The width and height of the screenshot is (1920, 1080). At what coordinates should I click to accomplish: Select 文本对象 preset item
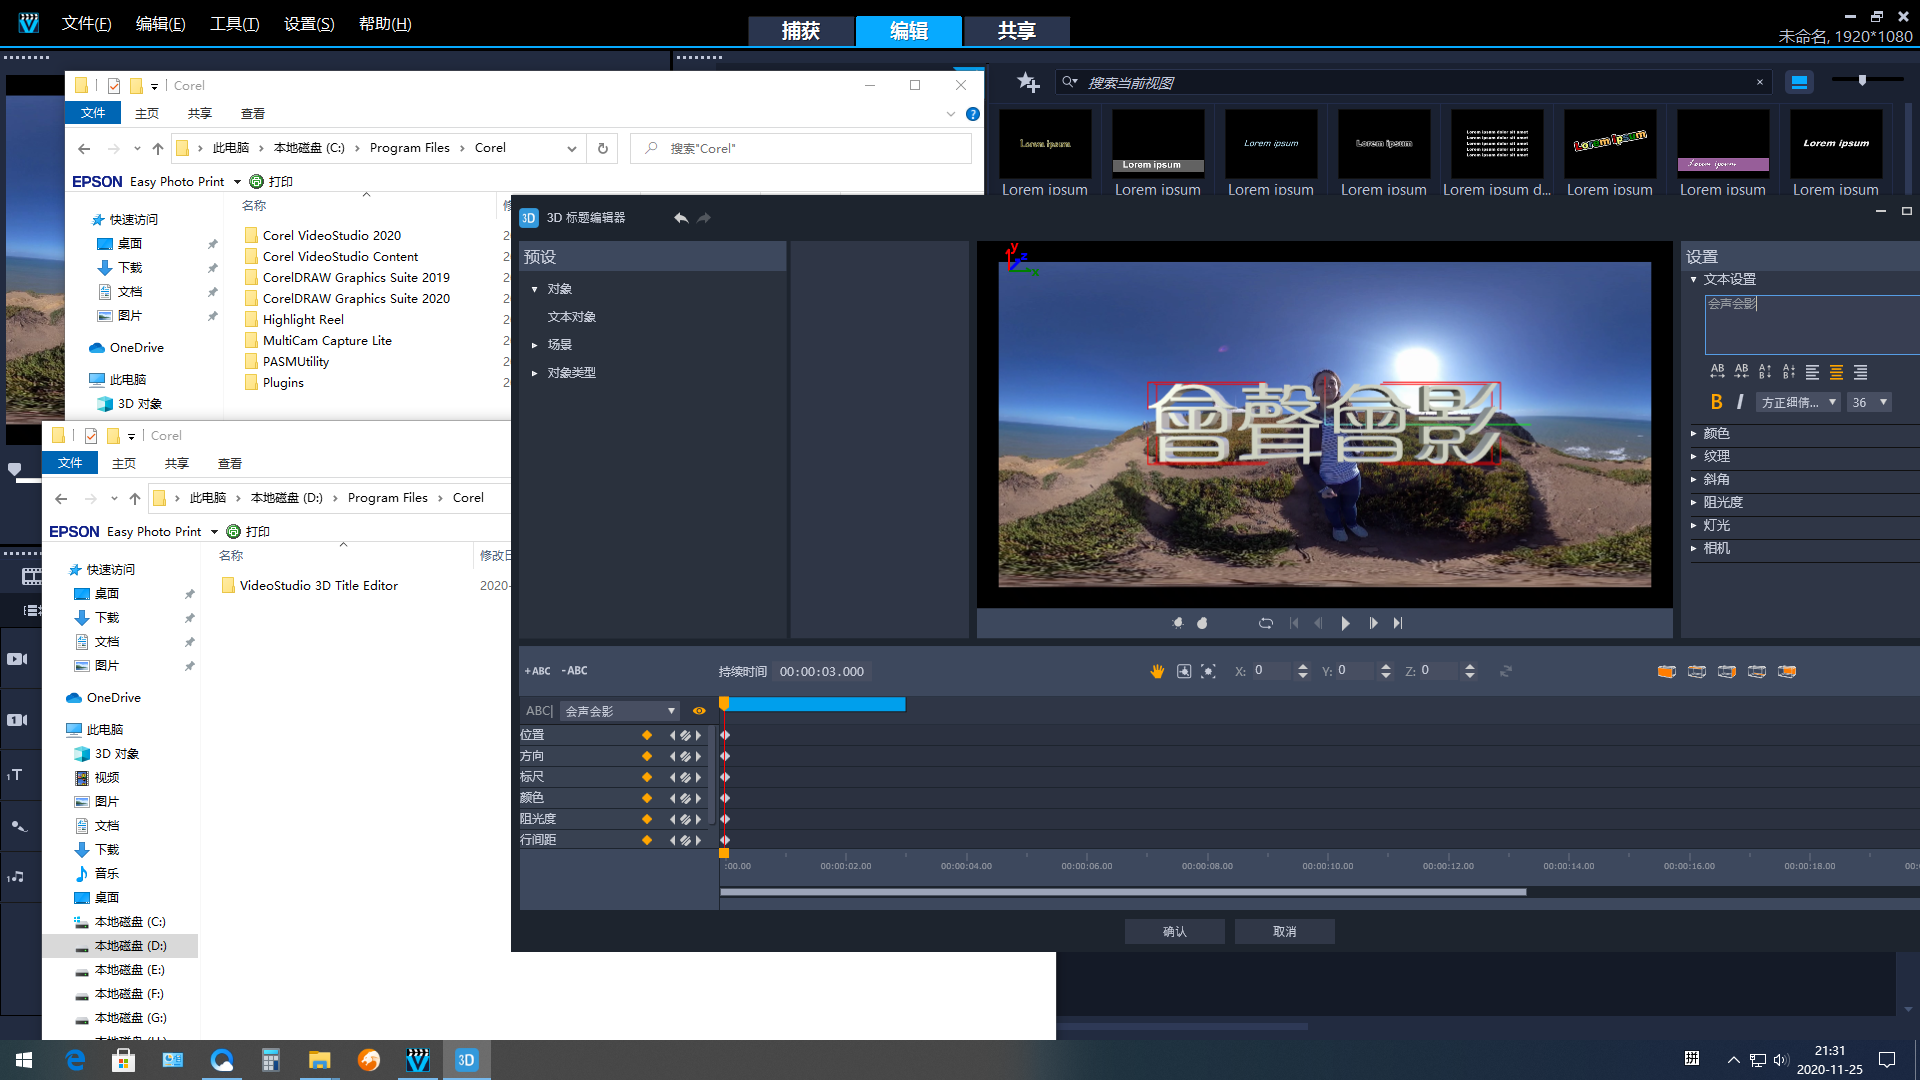(x=571, y=316)
